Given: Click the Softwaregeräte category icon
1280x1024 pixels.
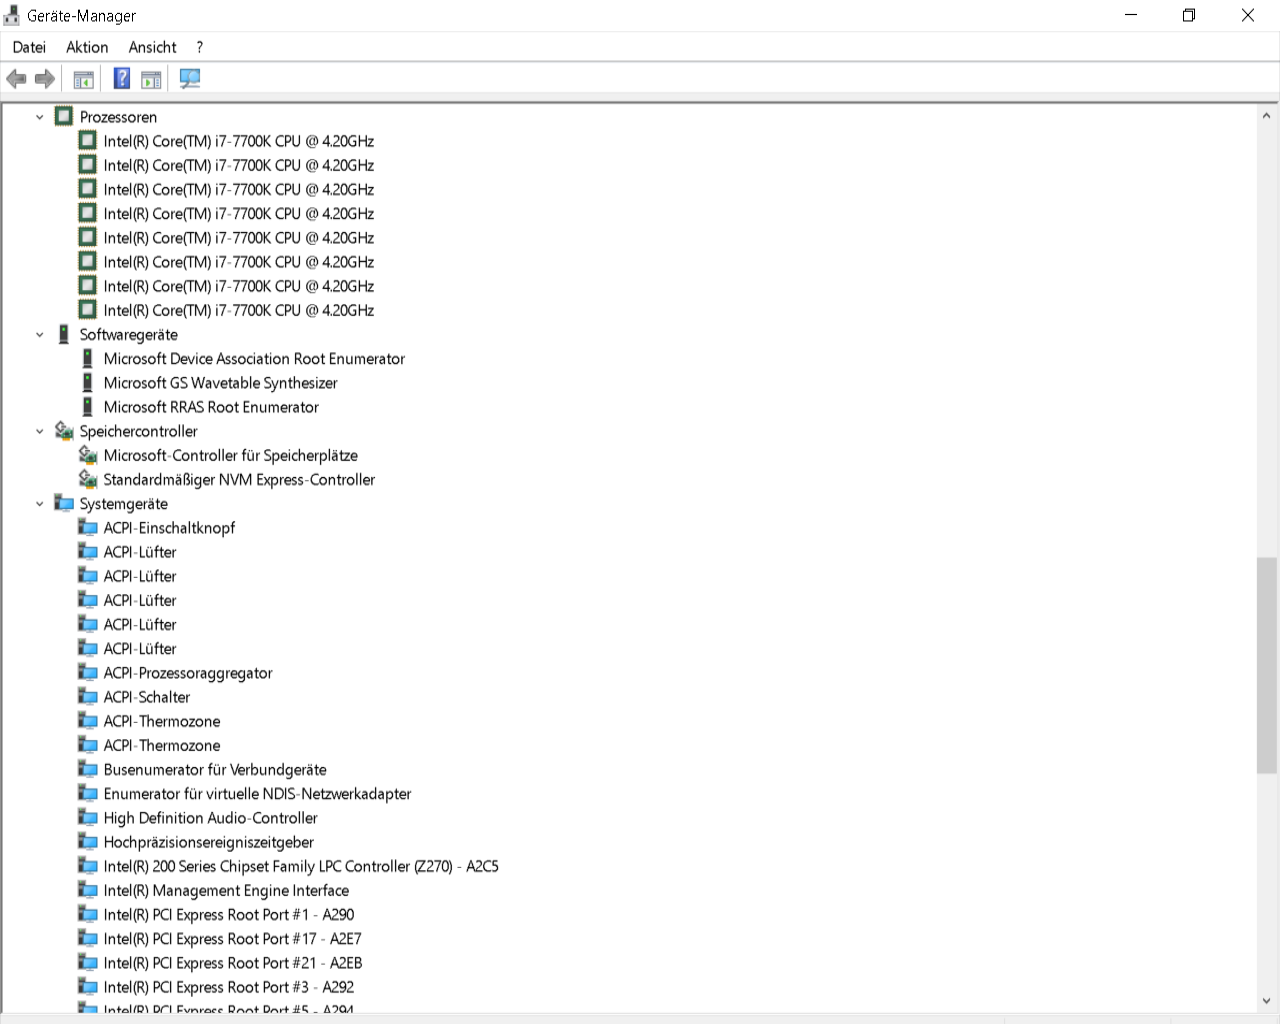Looking at the screenshot, I should (x=64, y=334).
